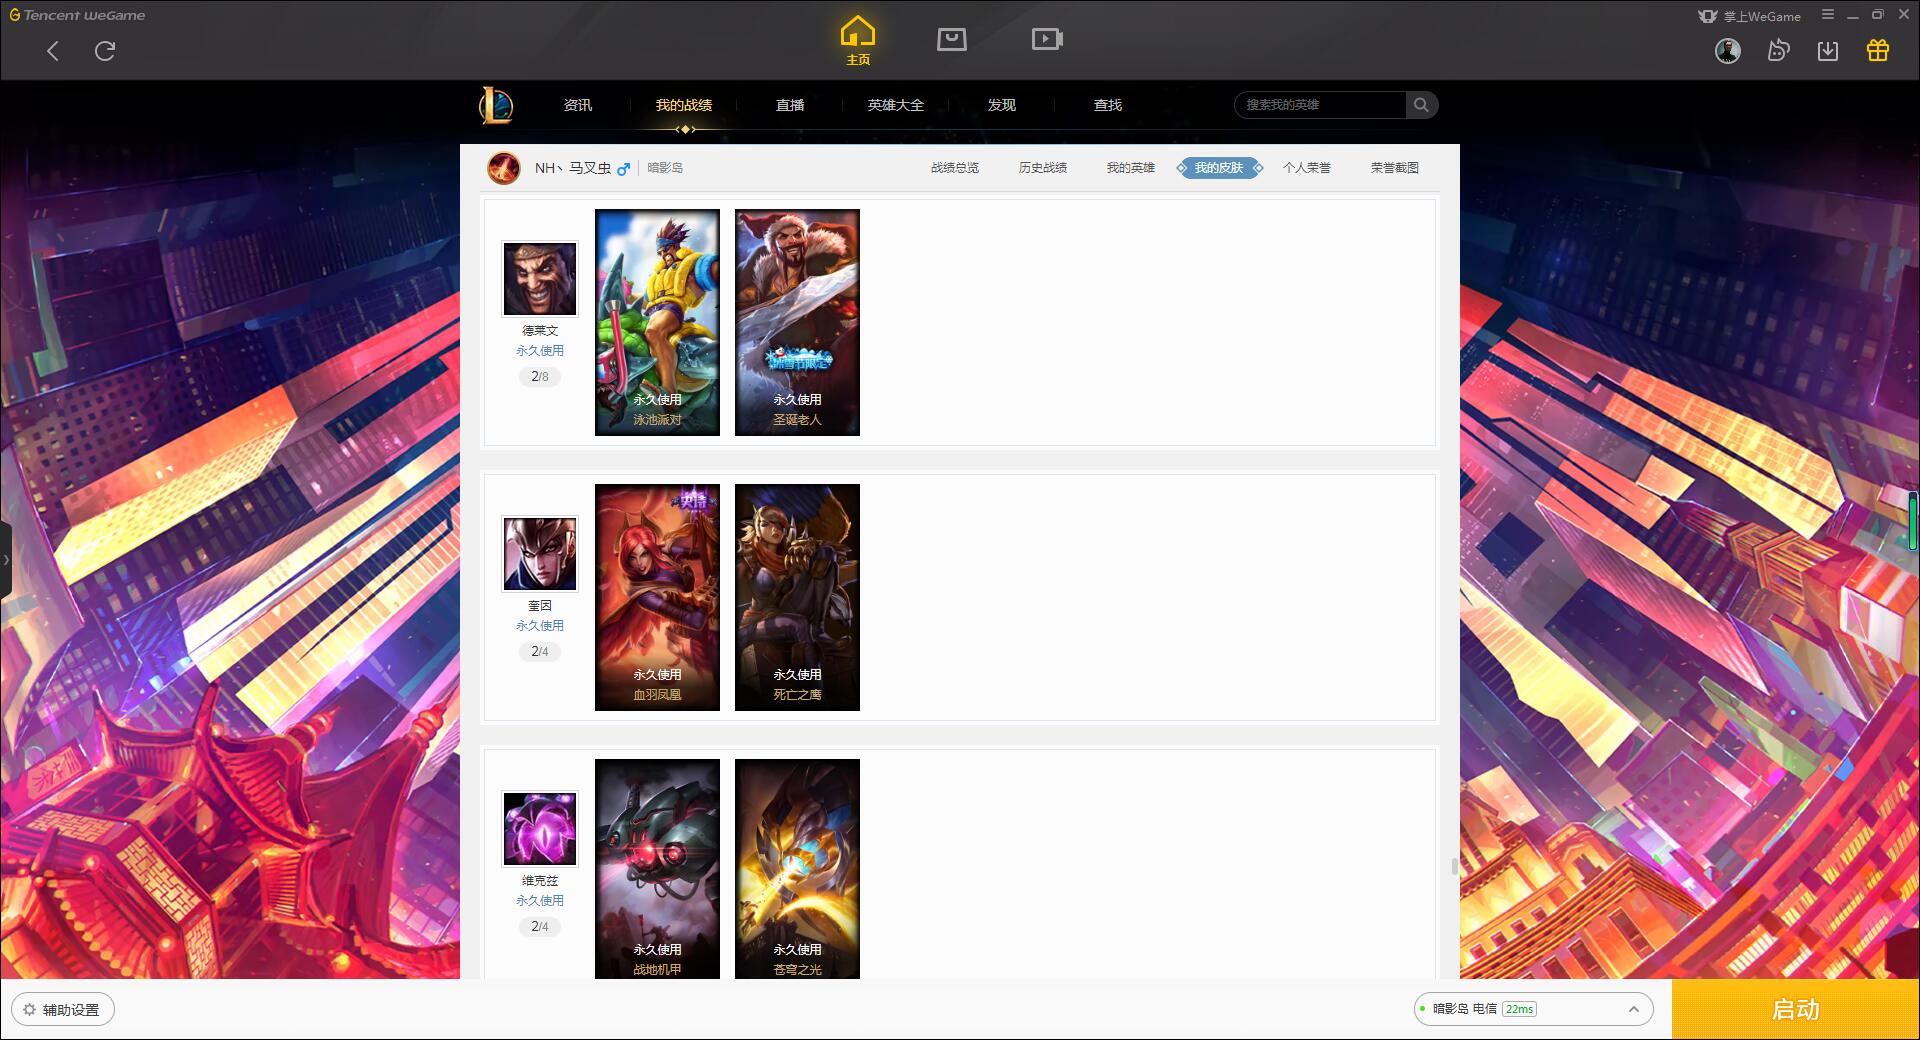Open the 我的战绩 tab
Viewport: 1920px width, 1040px height.
684,105
